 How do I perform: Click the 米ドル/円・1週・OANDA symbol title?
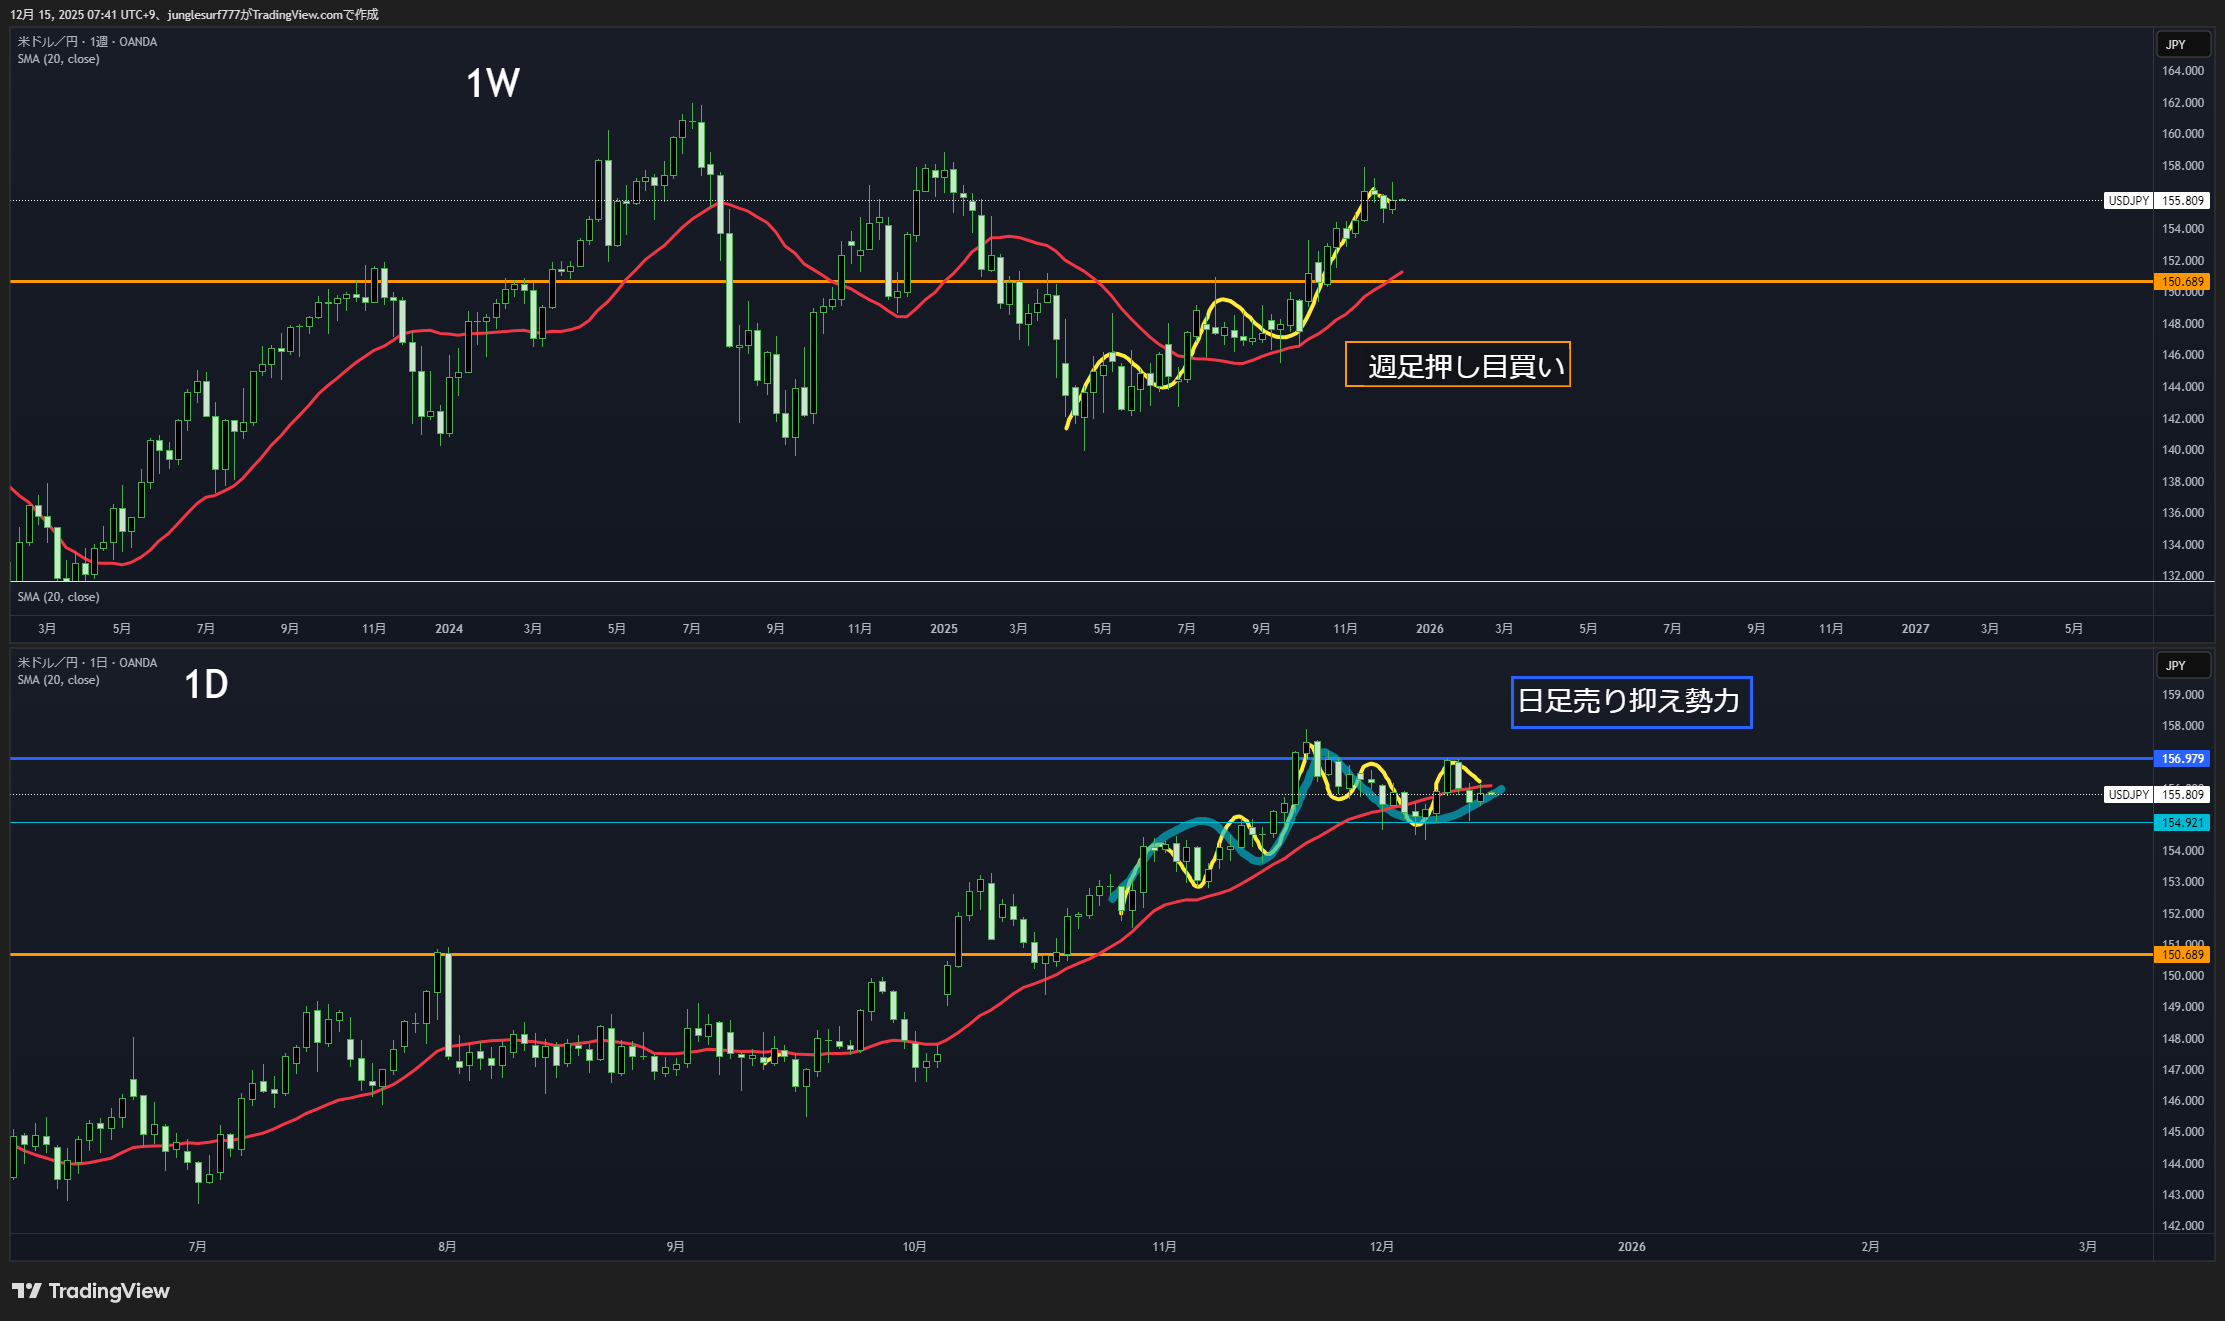(87, 42)
